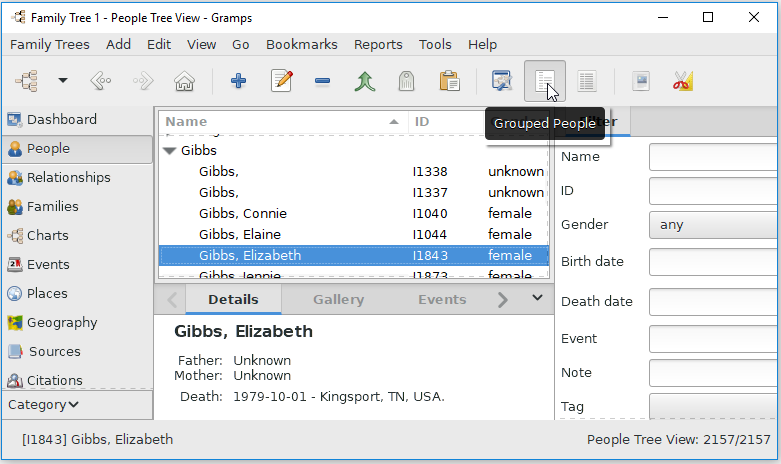
Task: Switch to the Events tab
Action: 442,300
